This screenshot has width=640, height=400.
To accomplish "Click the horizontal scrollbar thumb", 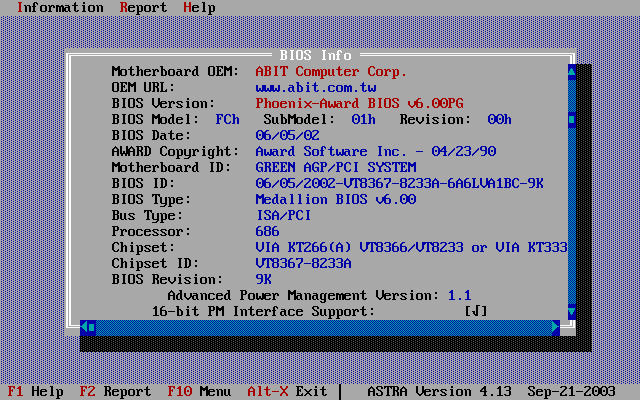I will (92, 327).
